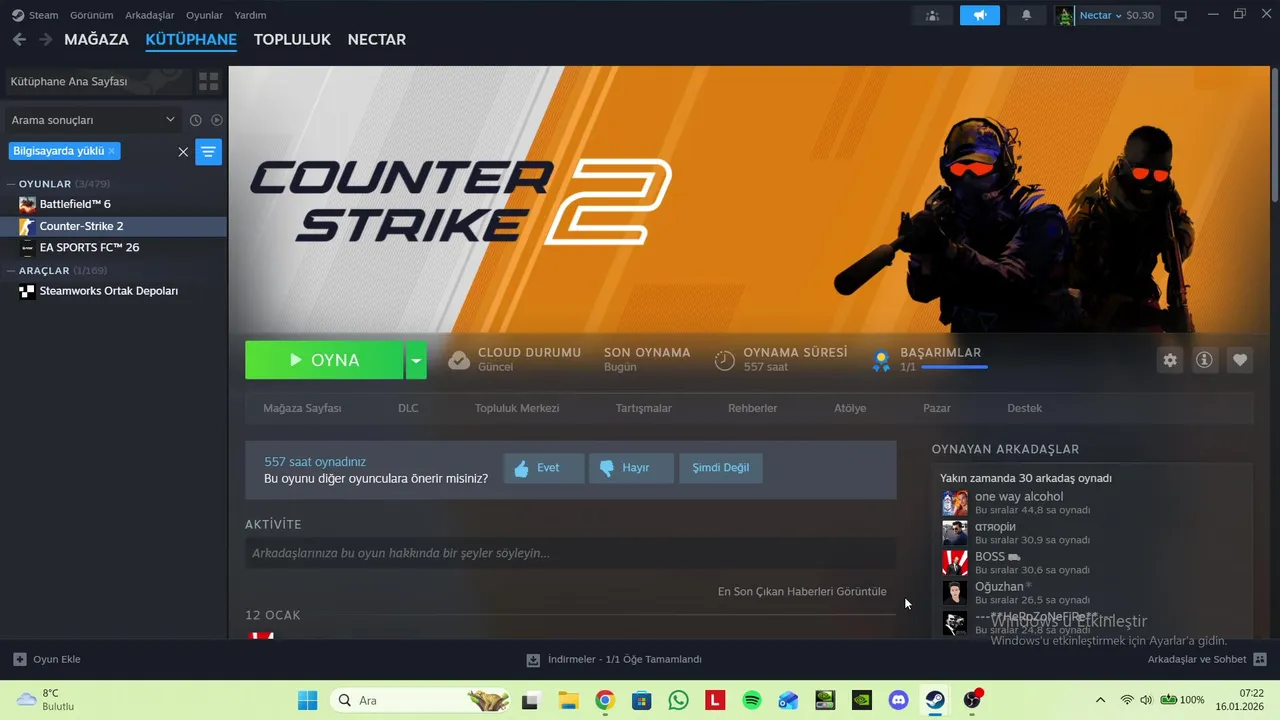
Task: Open the Görünüm menu
Action: click(91, 15)
